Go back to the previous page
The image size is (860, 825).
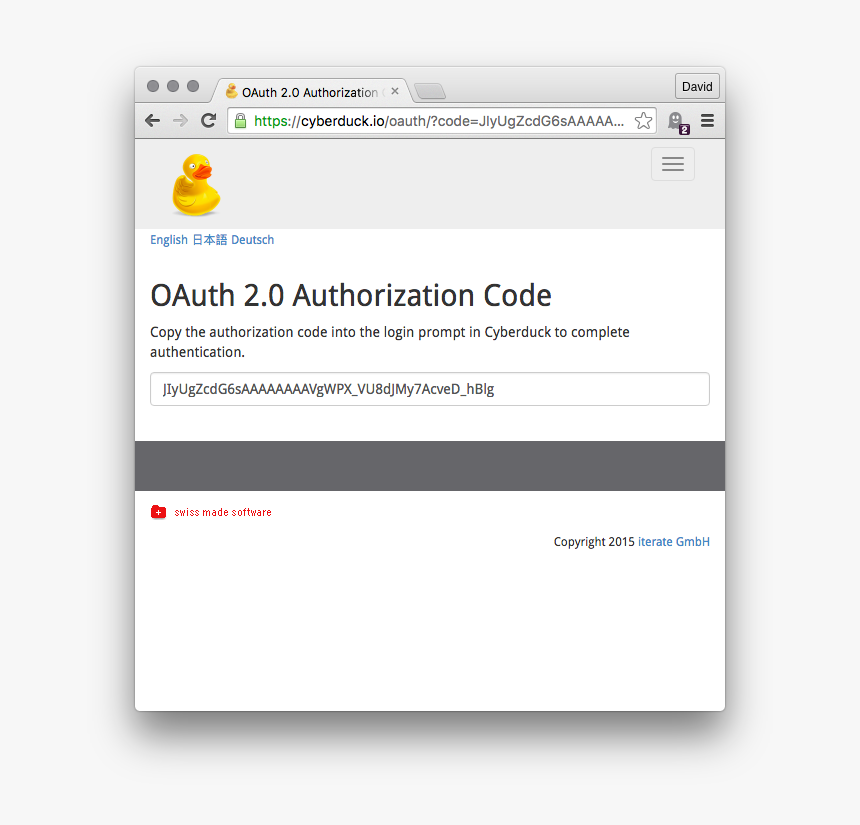tap(152, 121)
